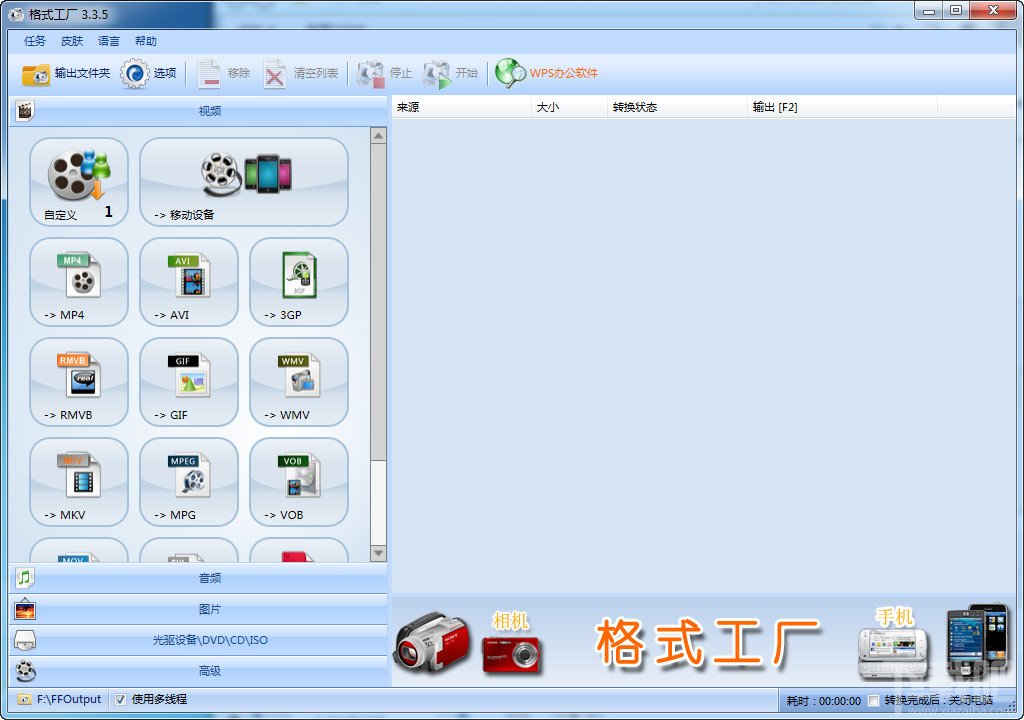Click the 转换状态 status column header
Viewport: 1024px width, 720px height.
(677, 107)
